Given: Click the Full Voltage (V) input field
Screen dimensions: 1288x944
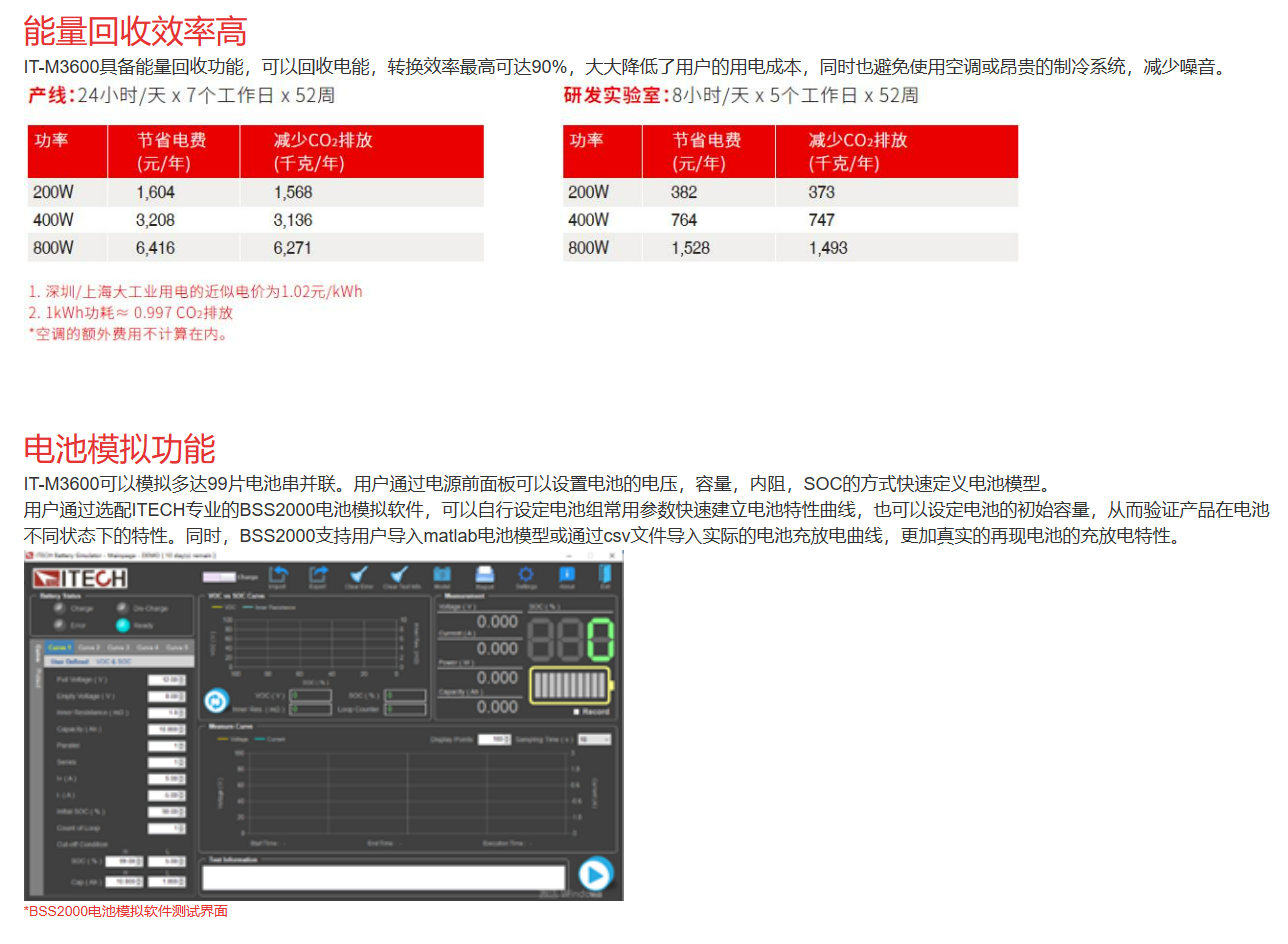Looking at the screenshot, I should tap(166, 680).
